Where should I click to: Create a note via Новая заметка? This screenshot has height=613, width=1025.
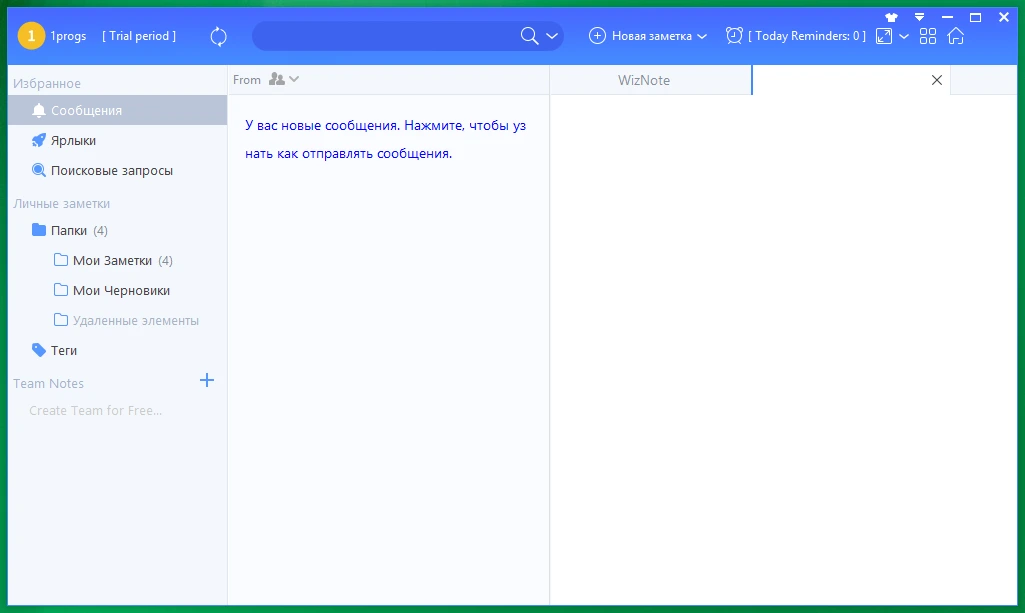tap(651, 36)
